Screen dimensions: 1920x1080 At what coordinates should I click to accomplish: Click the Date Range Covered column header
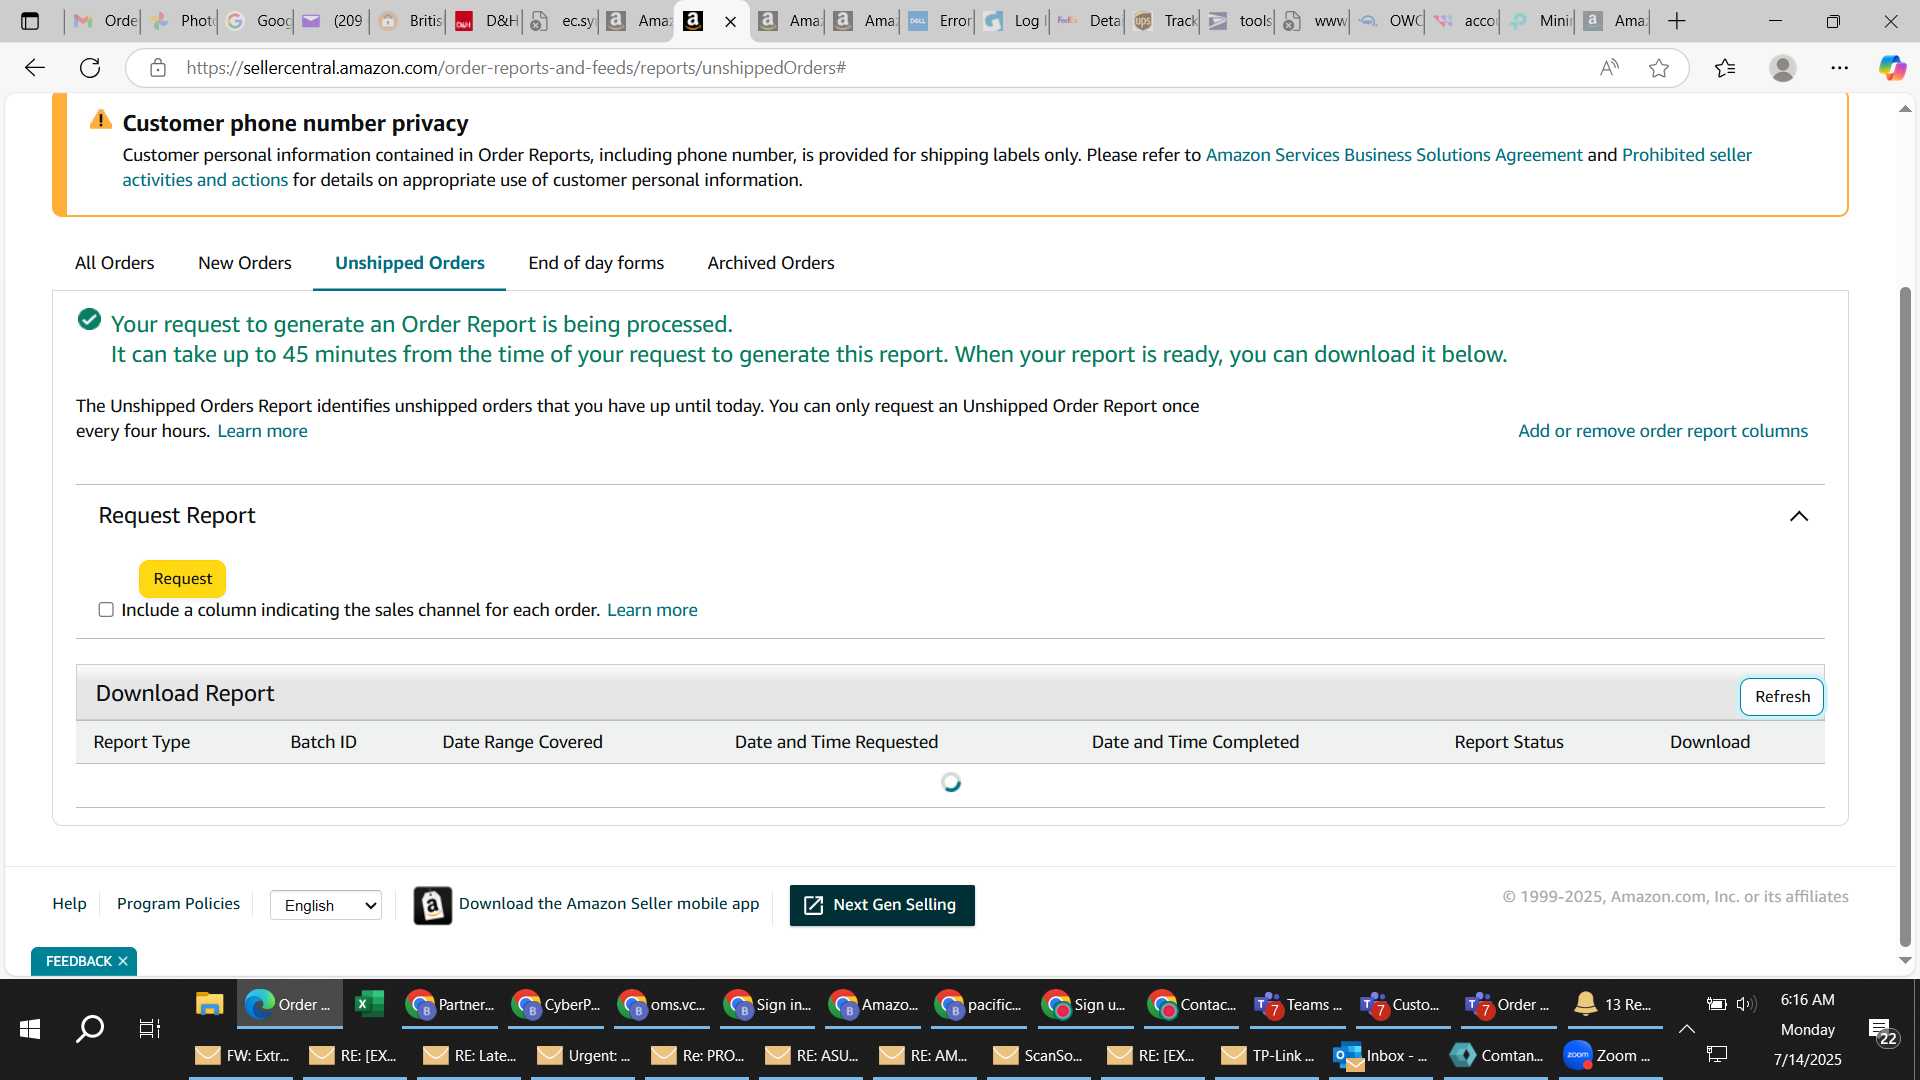[x=522, y=742]
